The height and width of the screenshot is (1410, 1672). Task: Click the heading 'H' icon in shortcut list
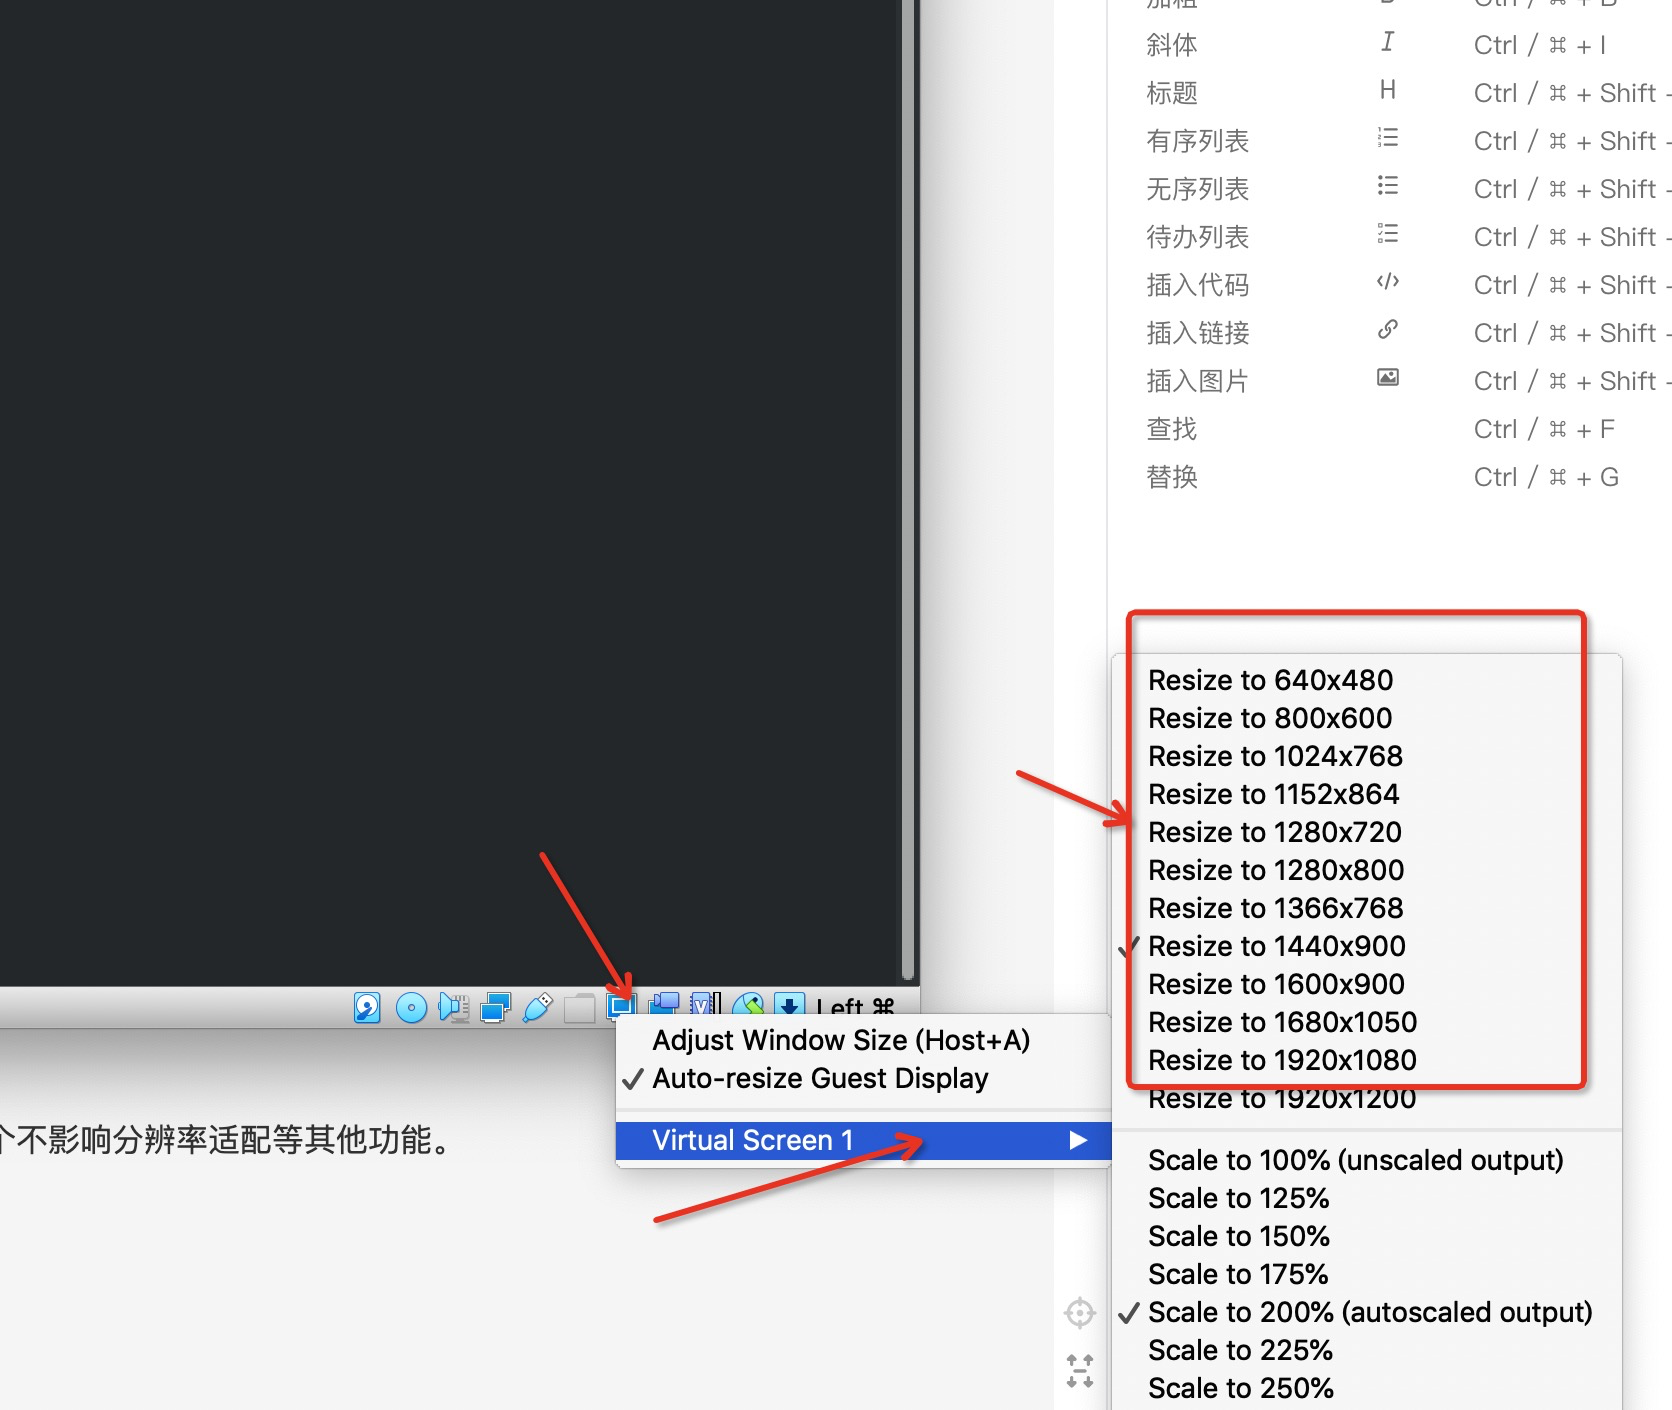pyautogui.click(x=1387, y=90)
